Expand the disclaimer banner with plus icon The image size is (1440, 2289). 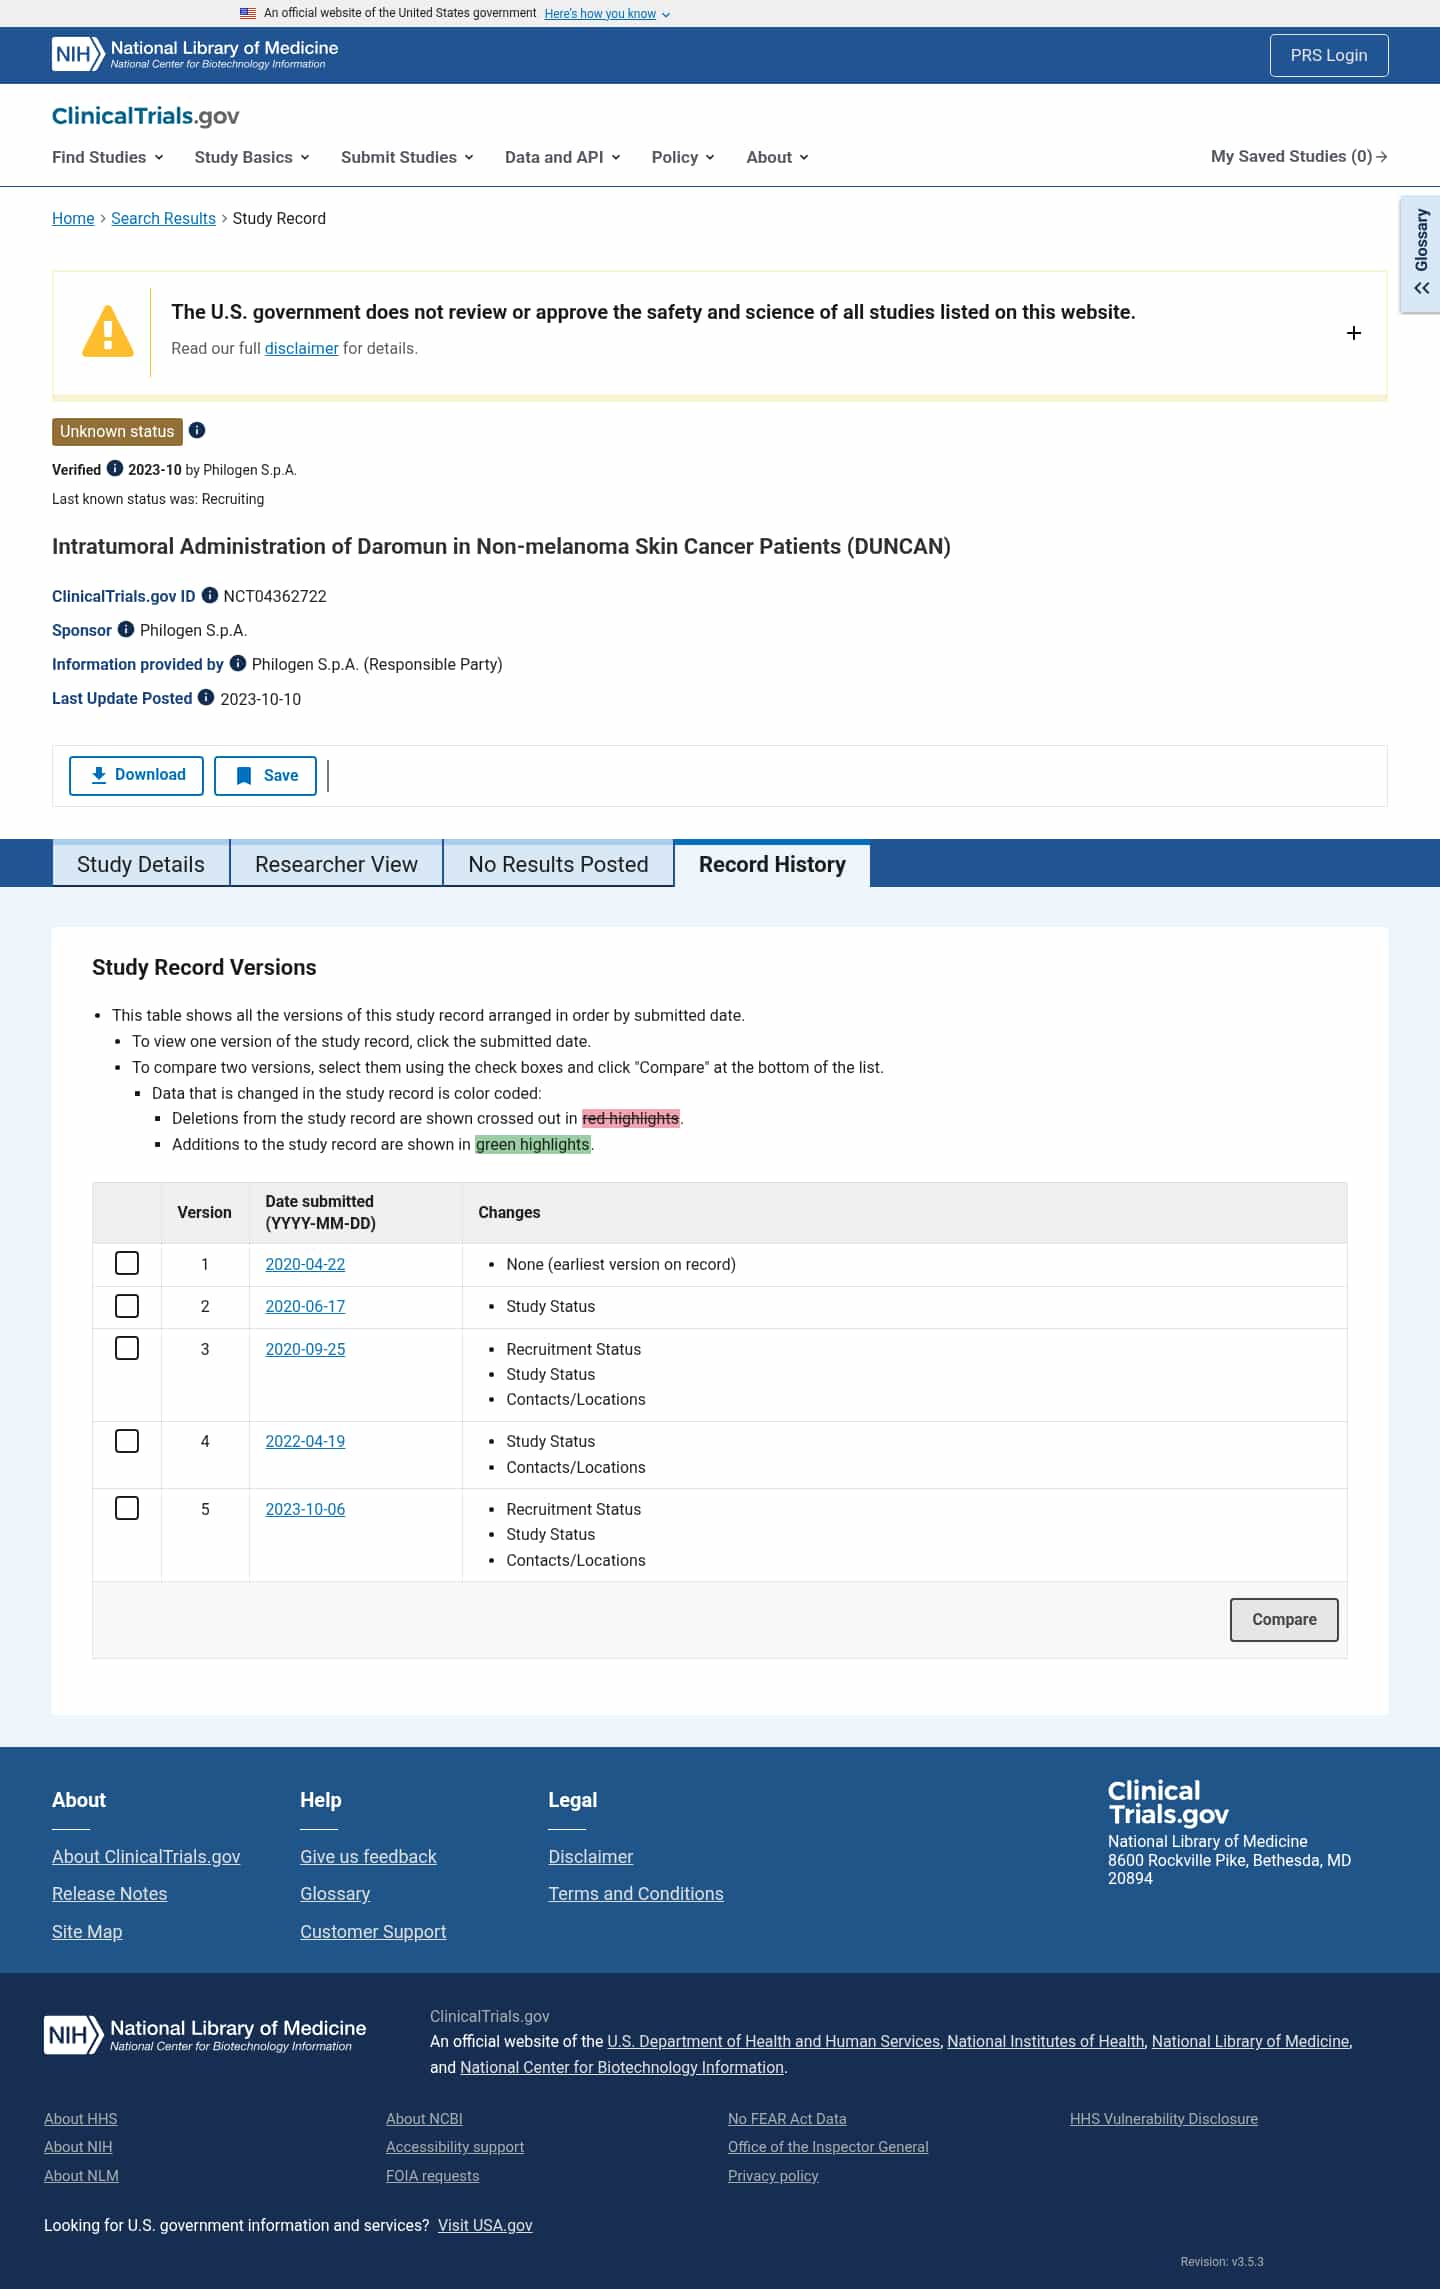1354,333
